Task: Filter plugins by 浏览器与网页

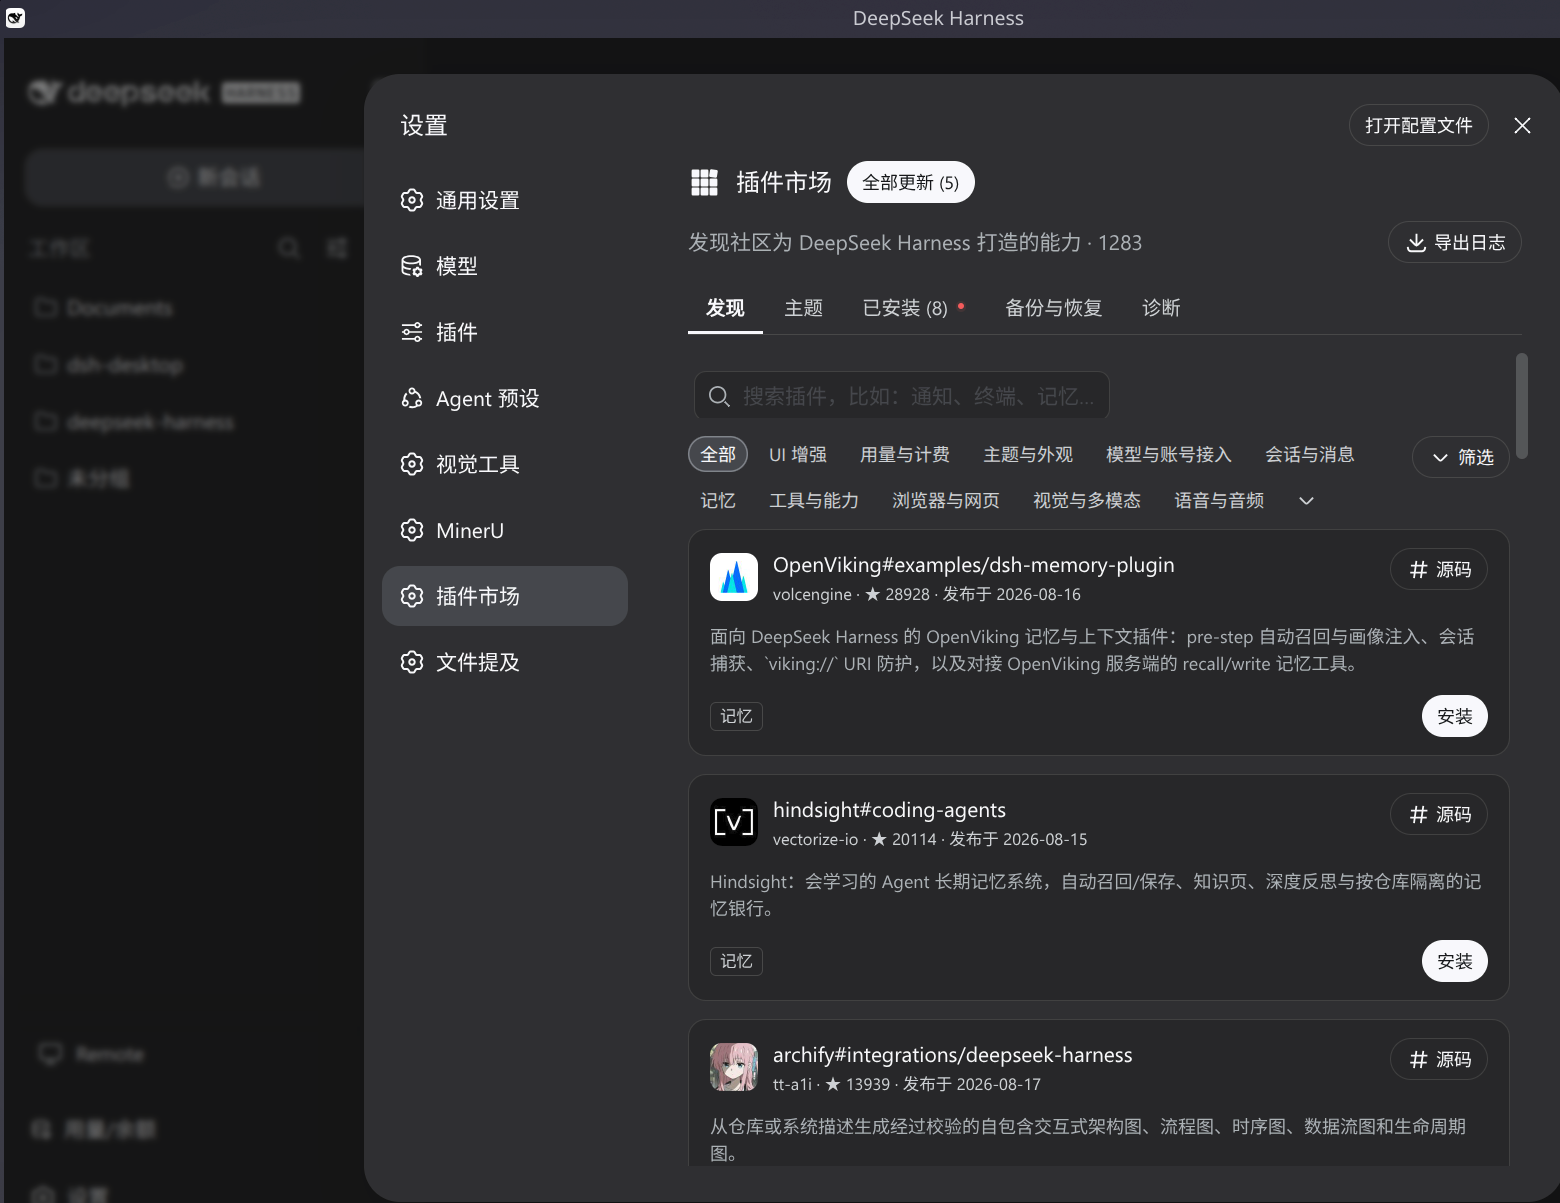Action: 946,500
